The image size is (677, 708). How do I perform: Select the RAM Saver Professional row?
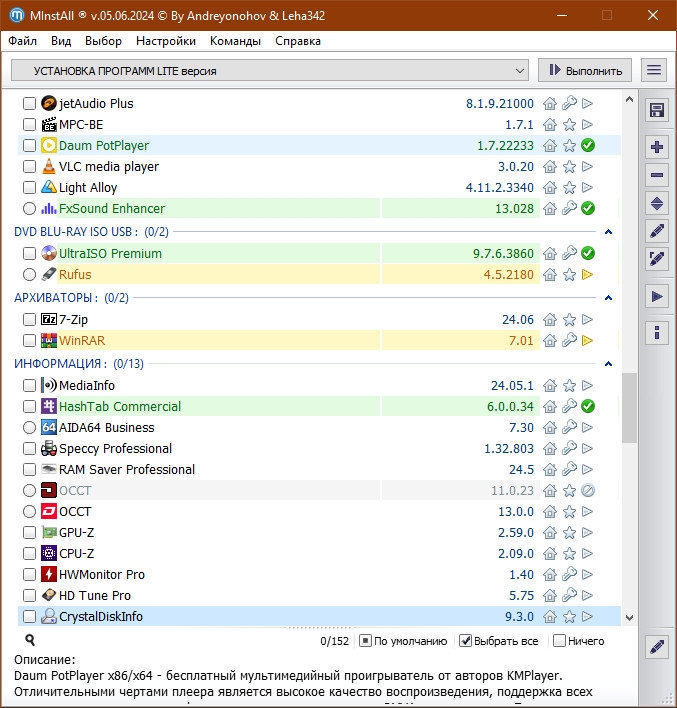(319, 470)
